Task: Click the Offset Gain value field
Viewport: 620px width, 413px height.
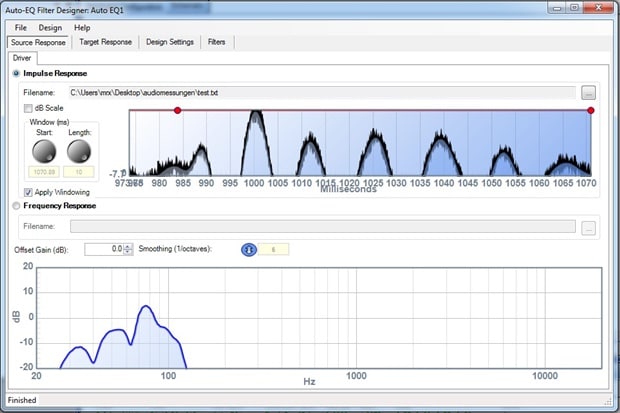Action: coord(104,249)
